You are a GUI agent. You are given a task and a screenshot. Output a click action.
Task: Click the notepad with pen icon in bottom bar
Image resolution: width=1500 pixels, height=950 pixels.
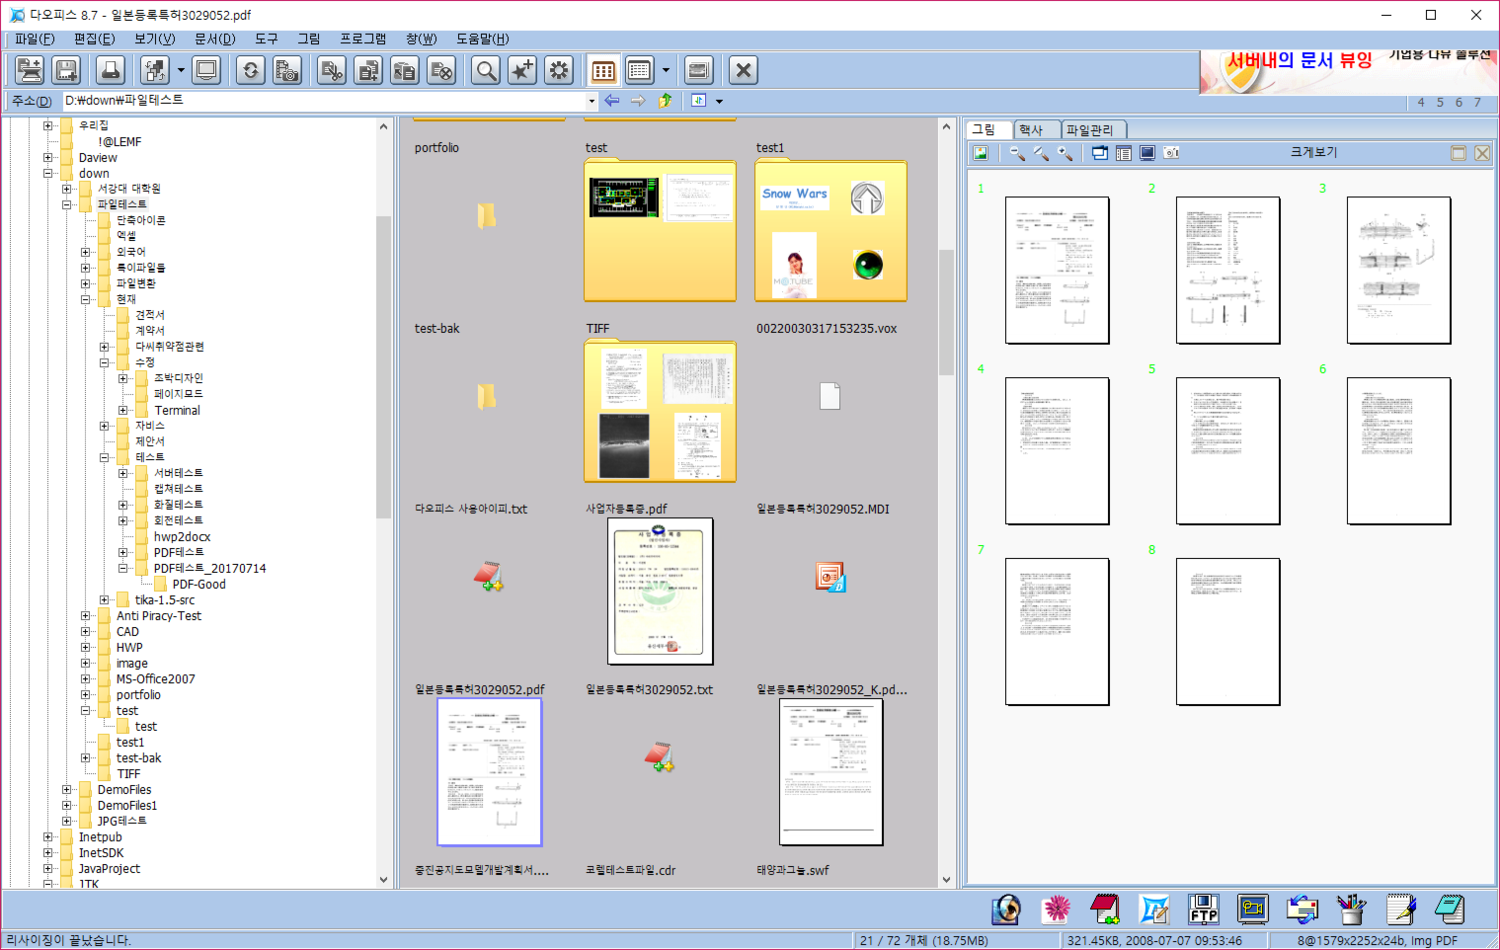[x=1400, y=909]
